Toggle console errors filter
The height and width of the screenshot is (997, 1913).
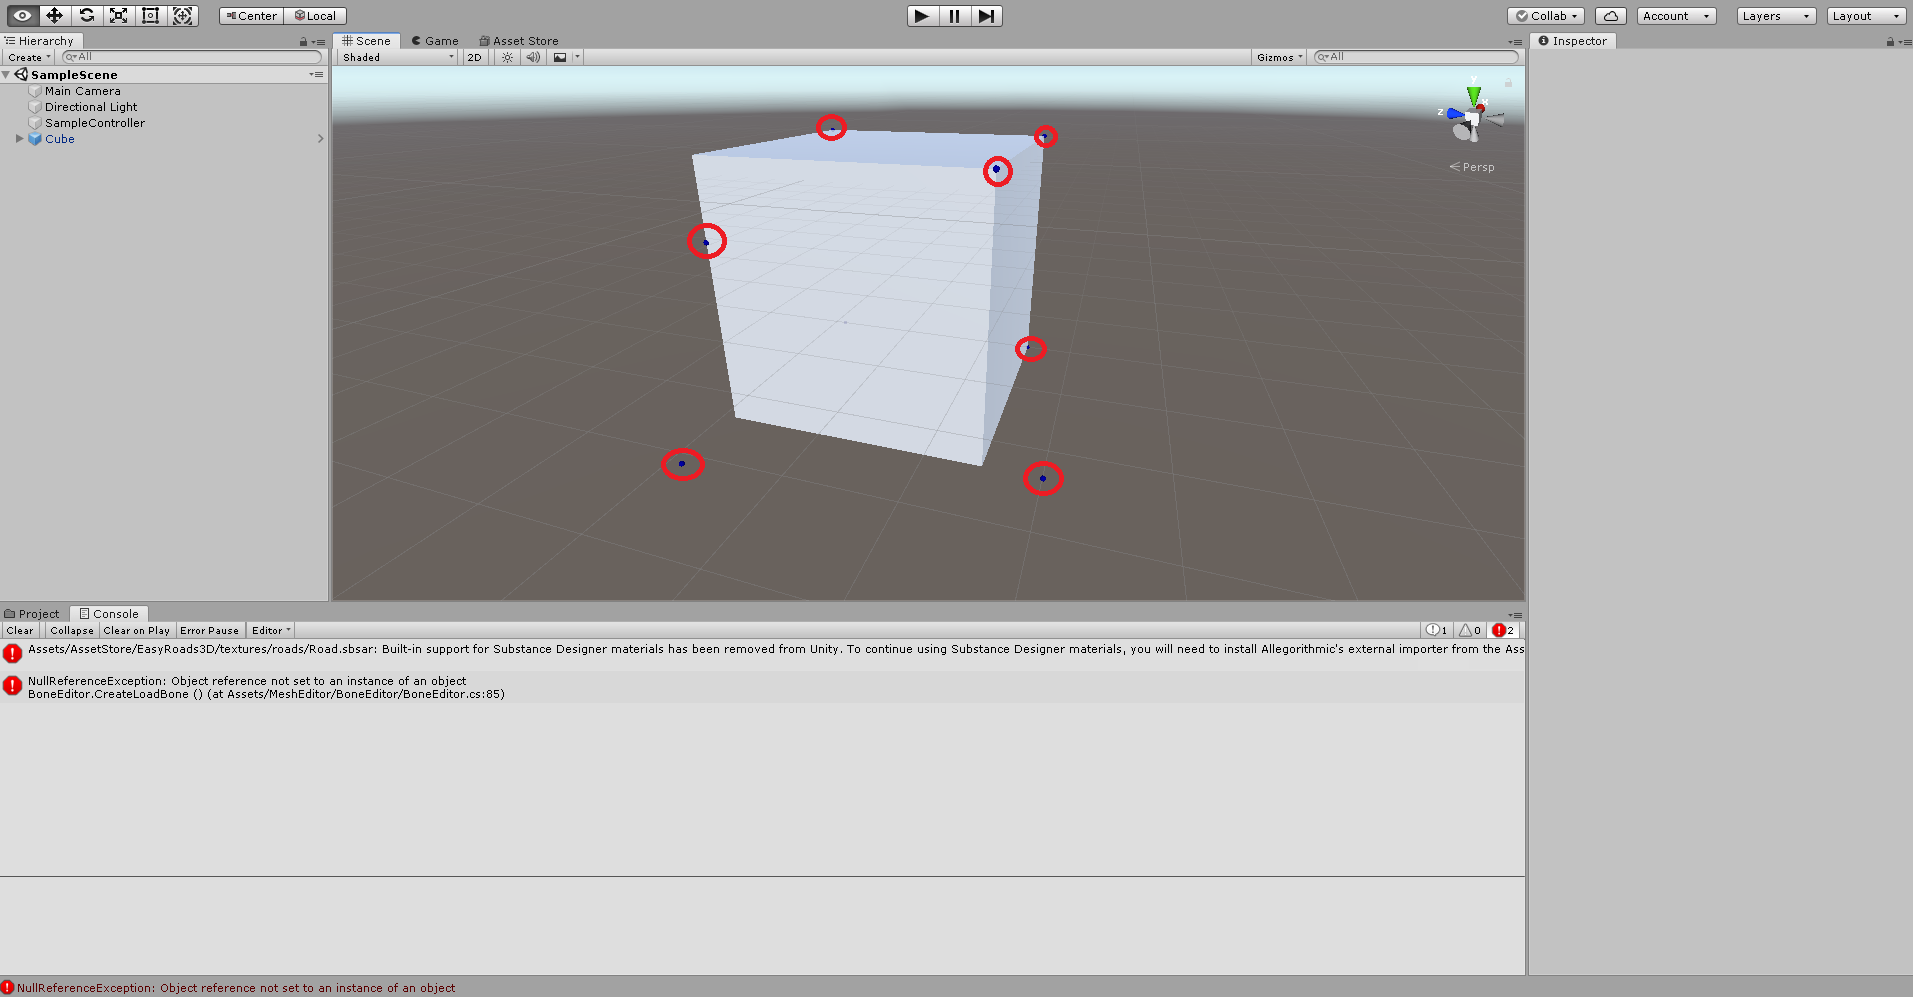coord(1504,630)
